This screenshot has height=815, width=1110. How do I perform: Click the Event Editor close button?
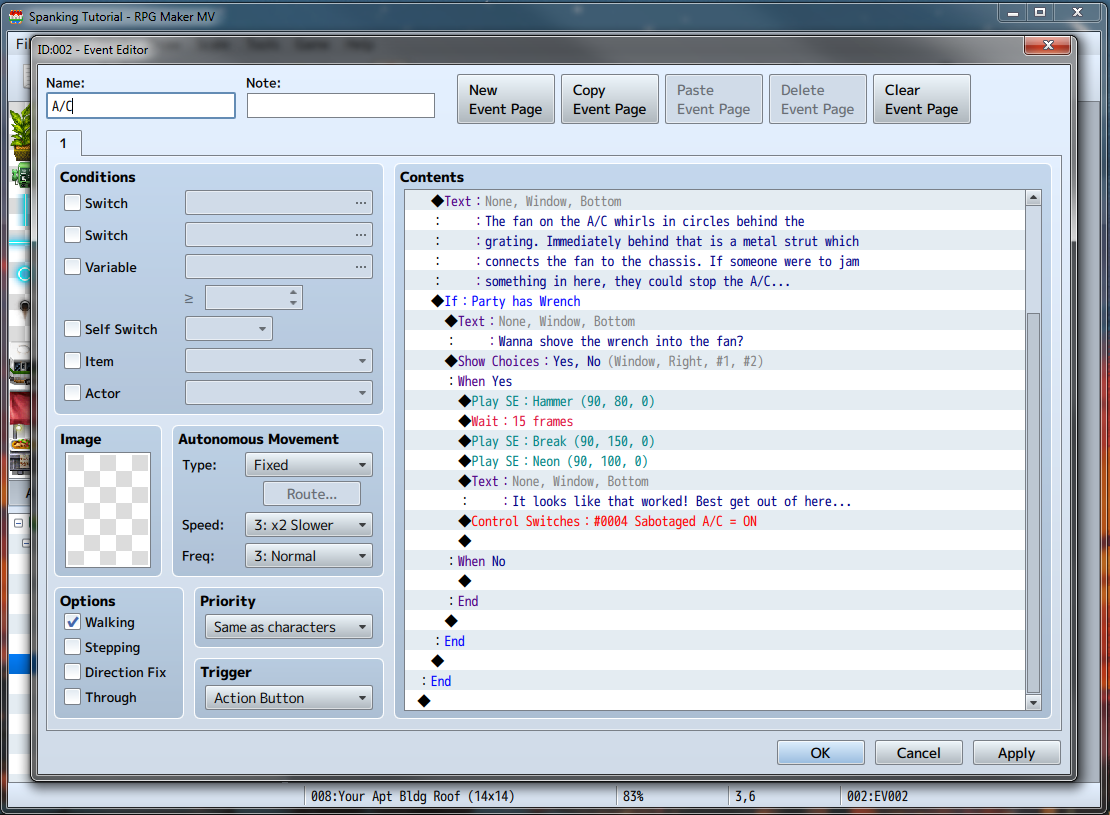click(1048, 45)
